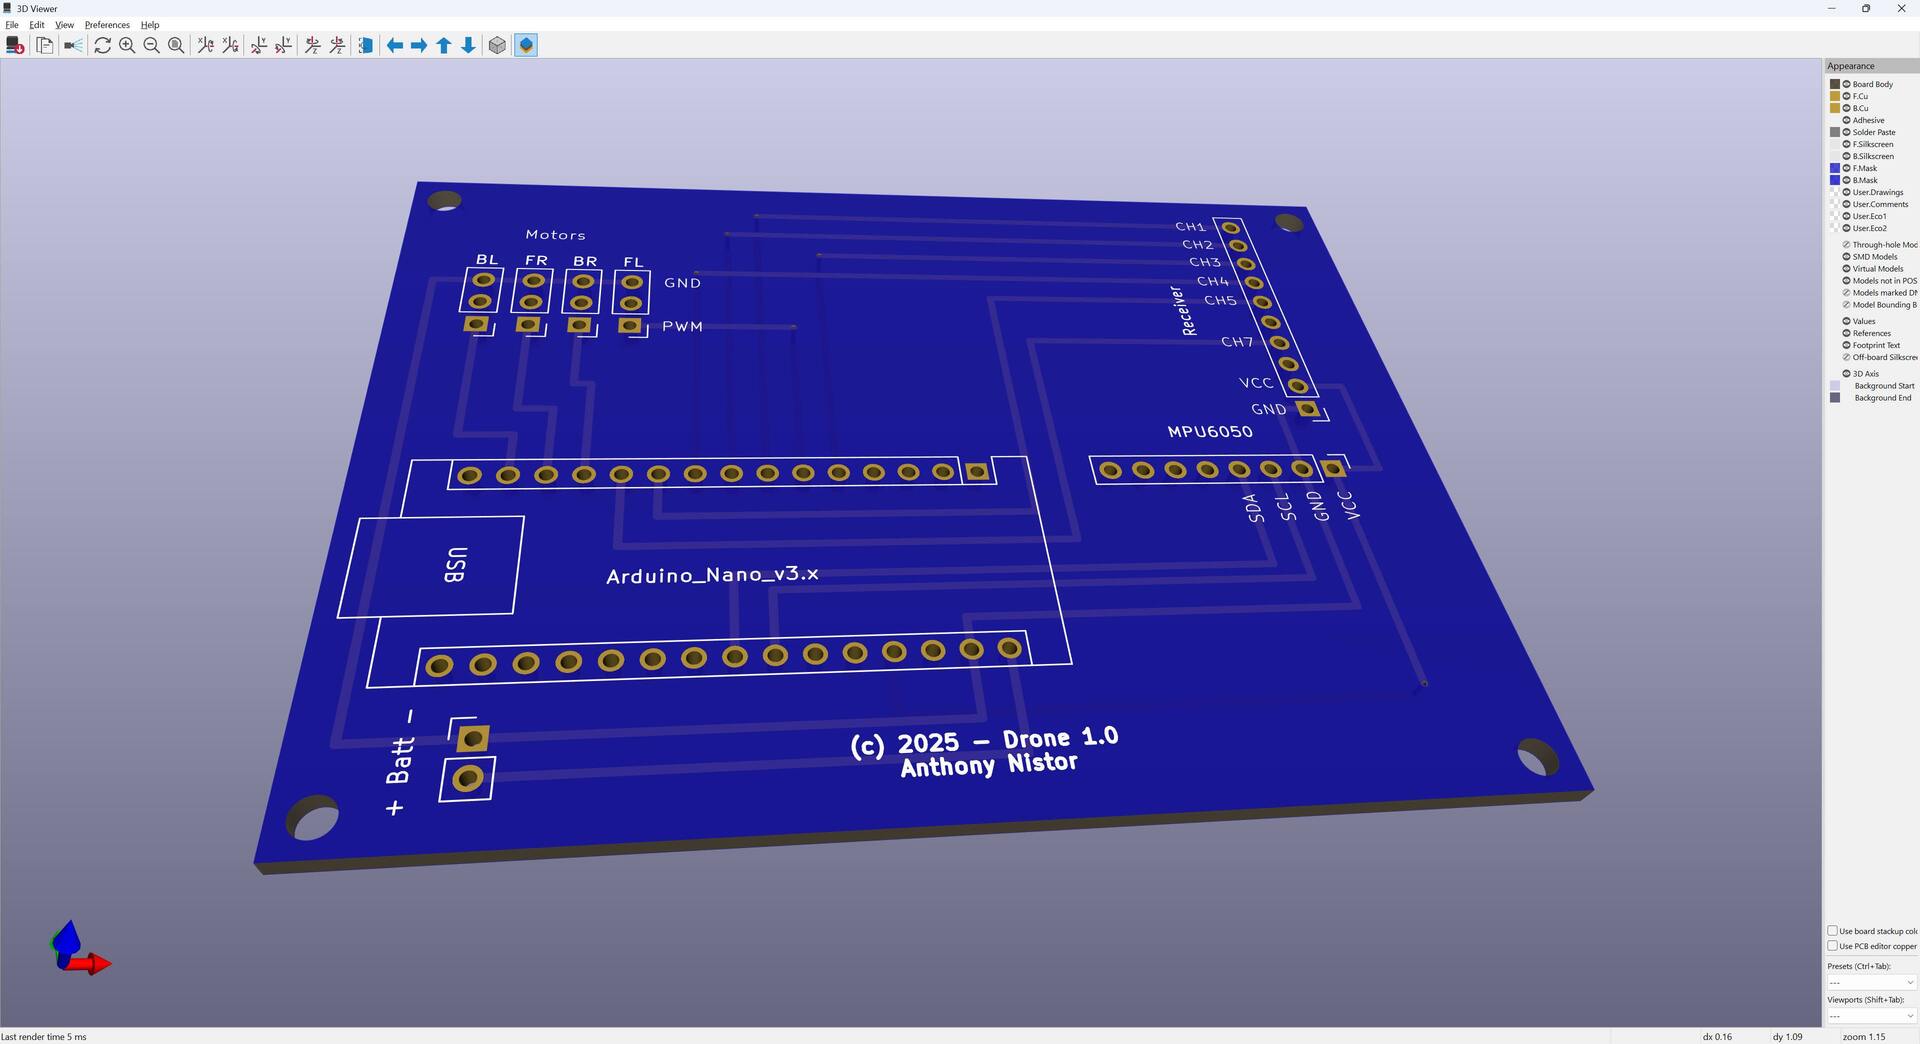Hide the Board Body layer visibility
This screenshot has height=1044, width=1920.
coord(1846,84)
